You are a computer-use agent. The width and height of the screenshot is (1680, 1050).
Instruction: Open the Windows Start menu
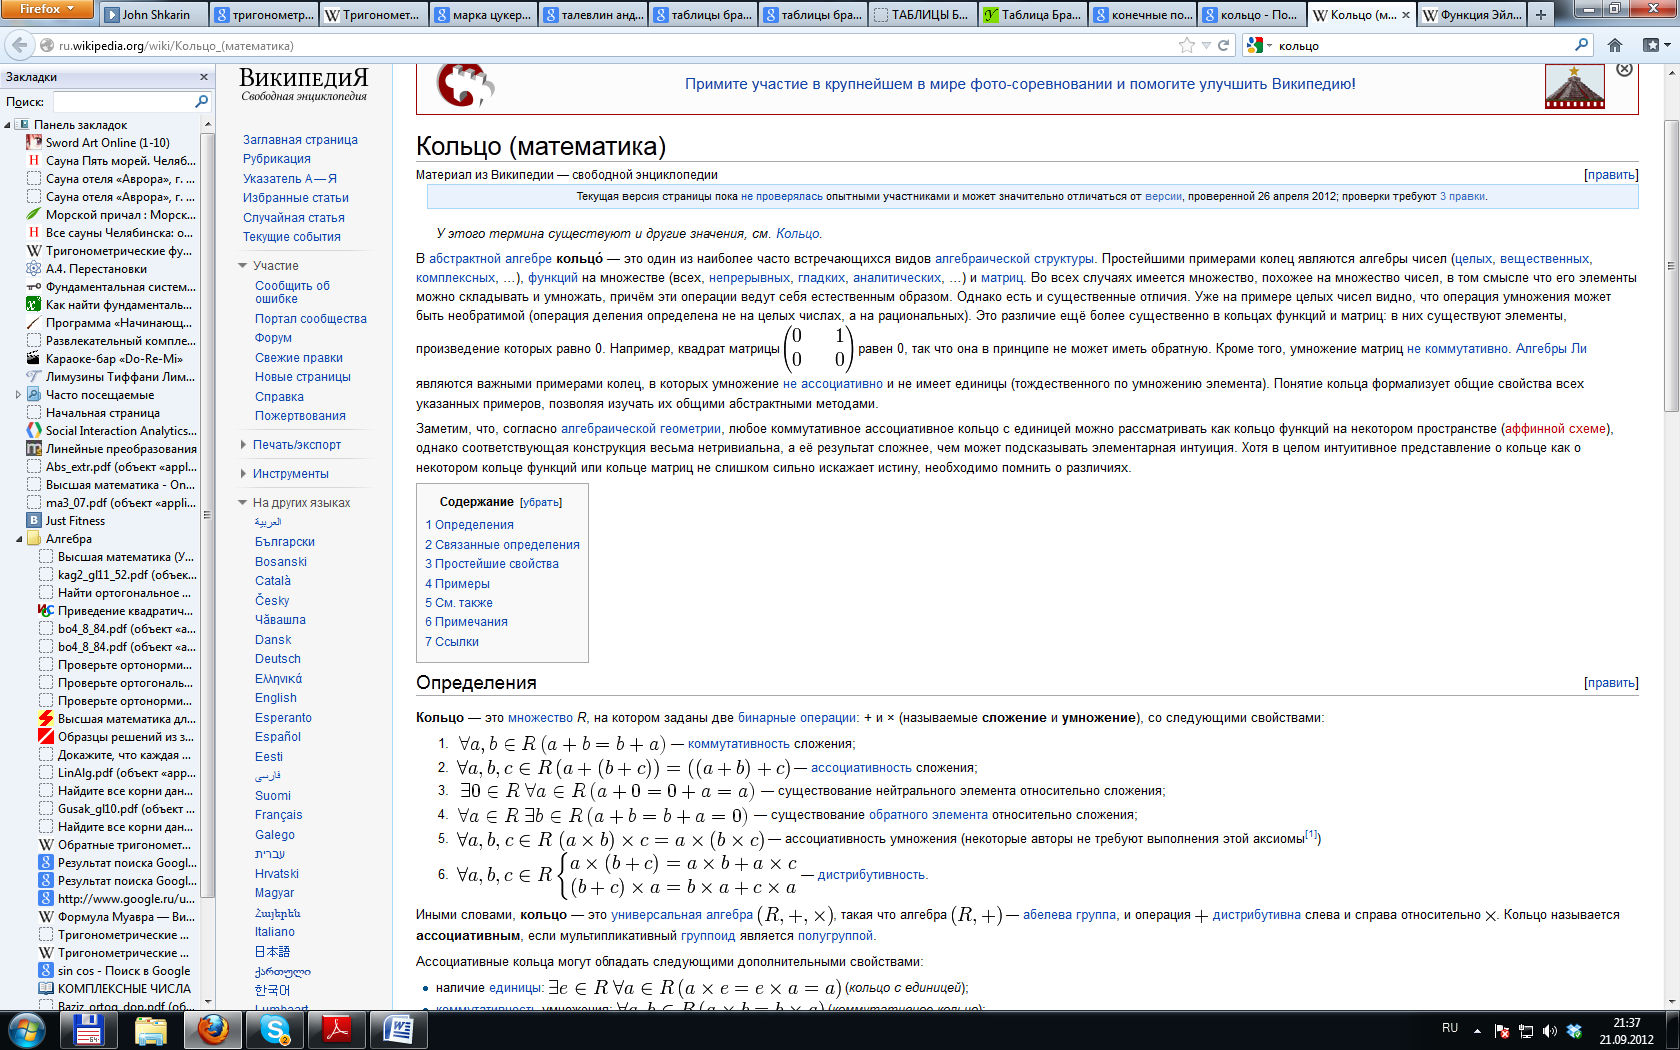(x=26, y=1029)
